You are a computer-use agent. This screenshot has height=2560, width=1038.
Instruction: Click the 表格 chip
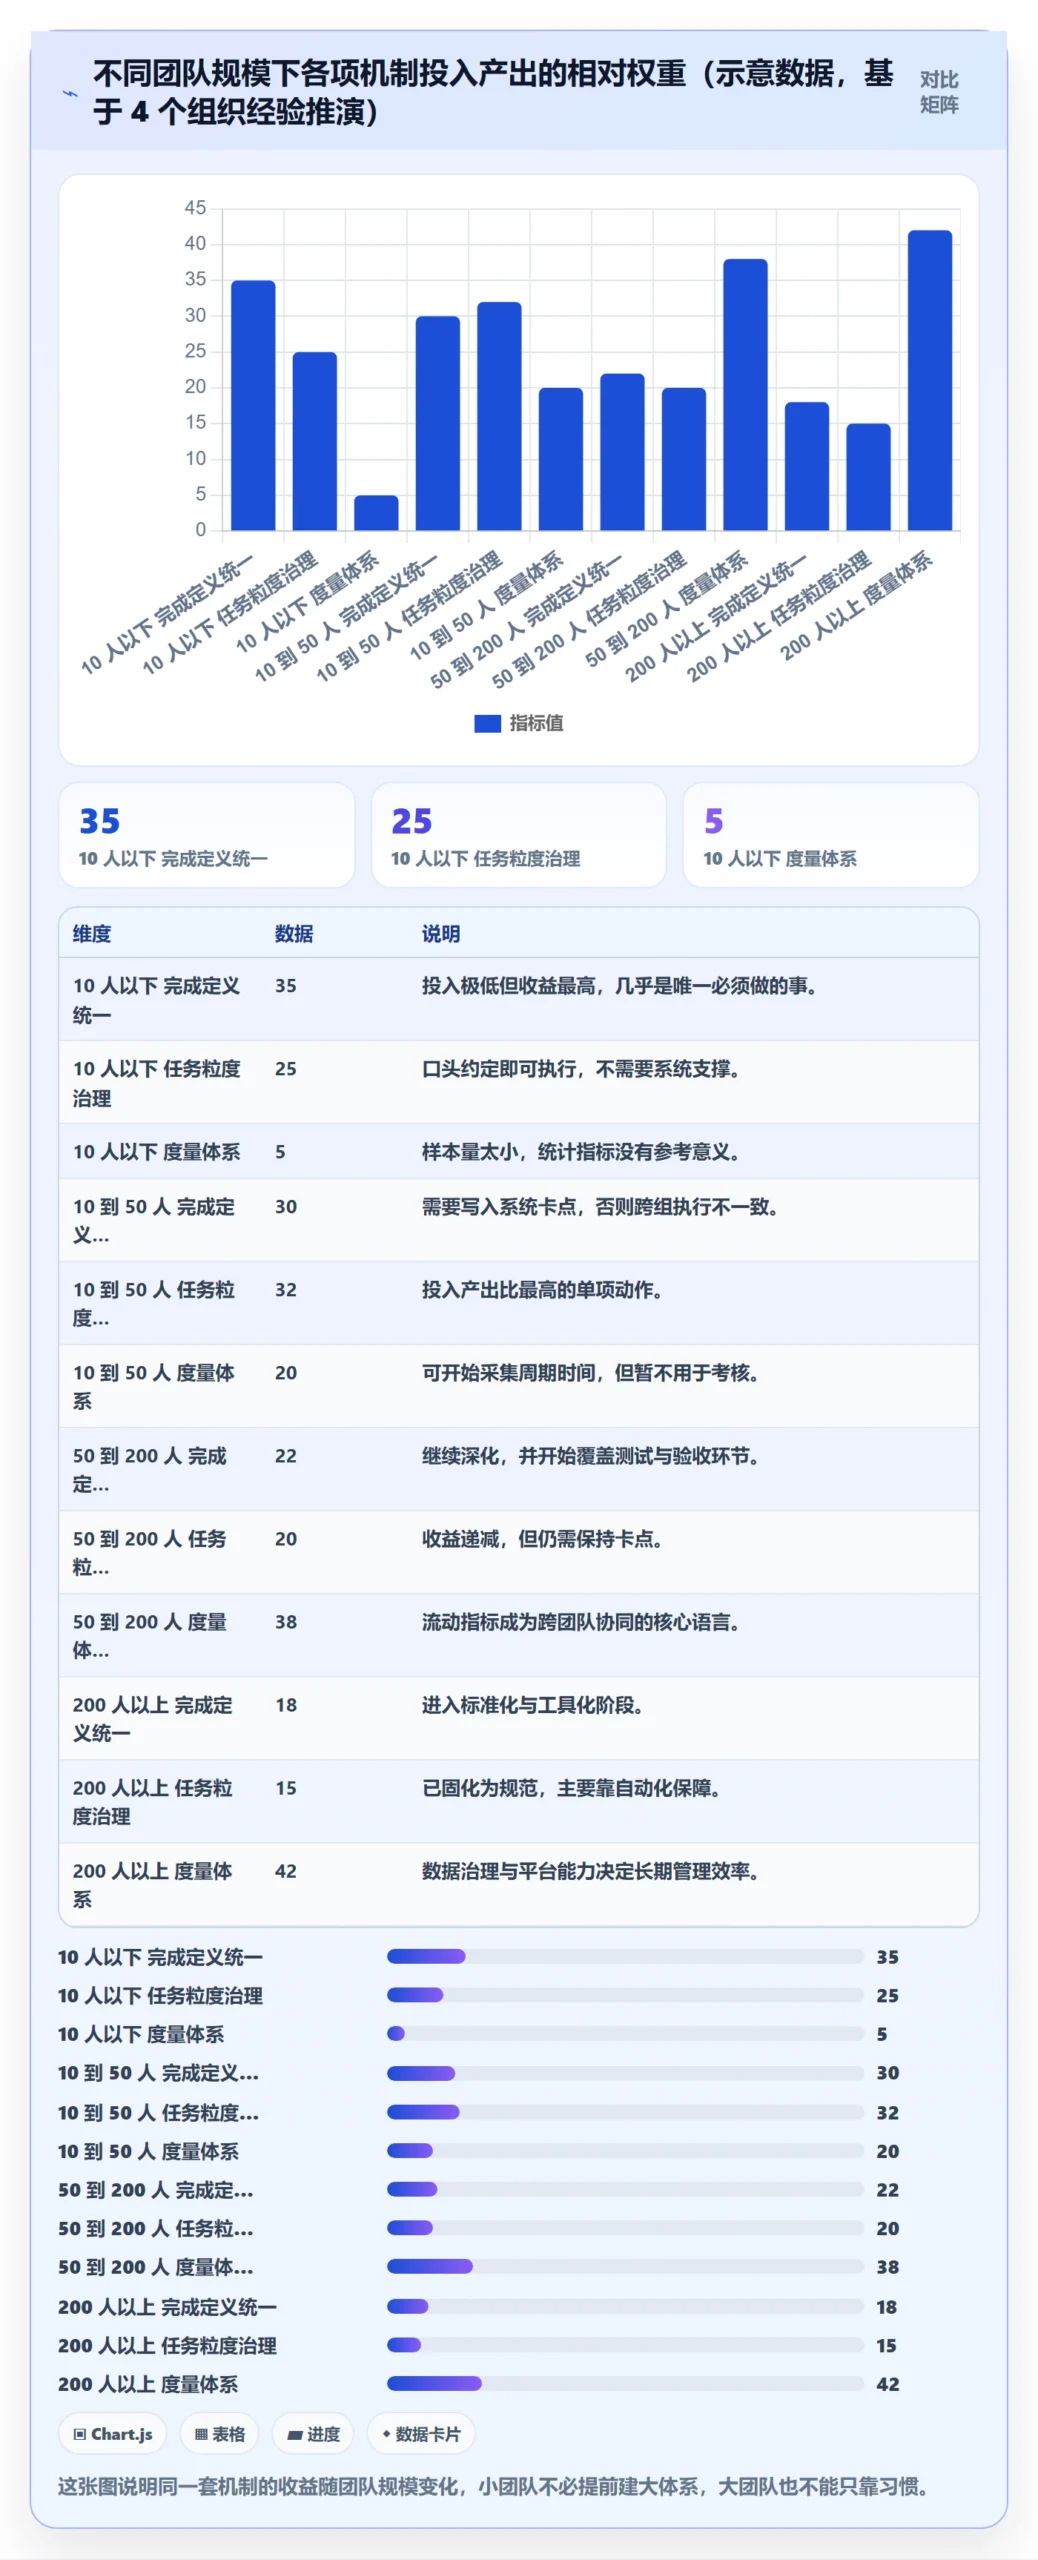point(219,2434)
